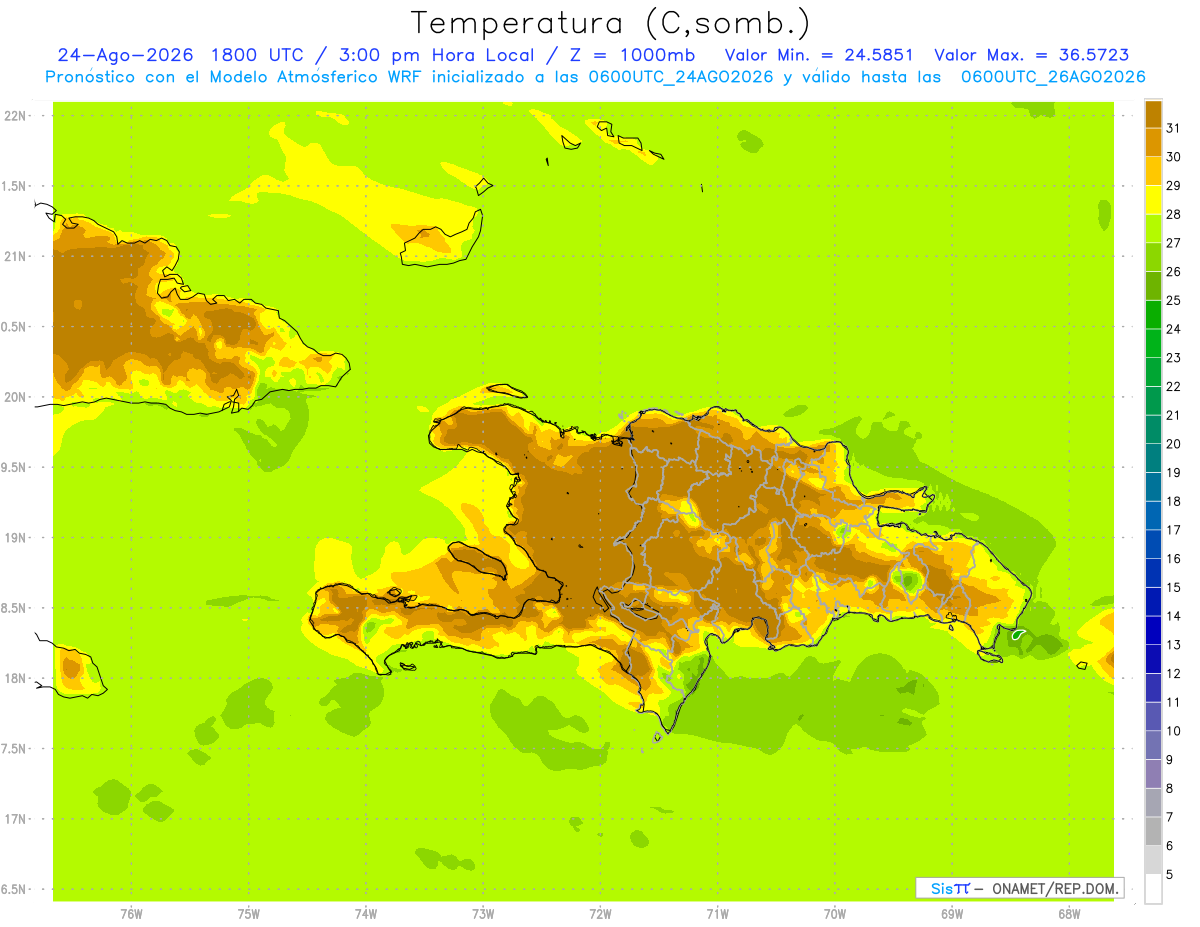Select the "24-Ago-2026" forecast date text
The height and width of the screenshot is (927, 1200).
pyautogui.click(x=126, y=55)
